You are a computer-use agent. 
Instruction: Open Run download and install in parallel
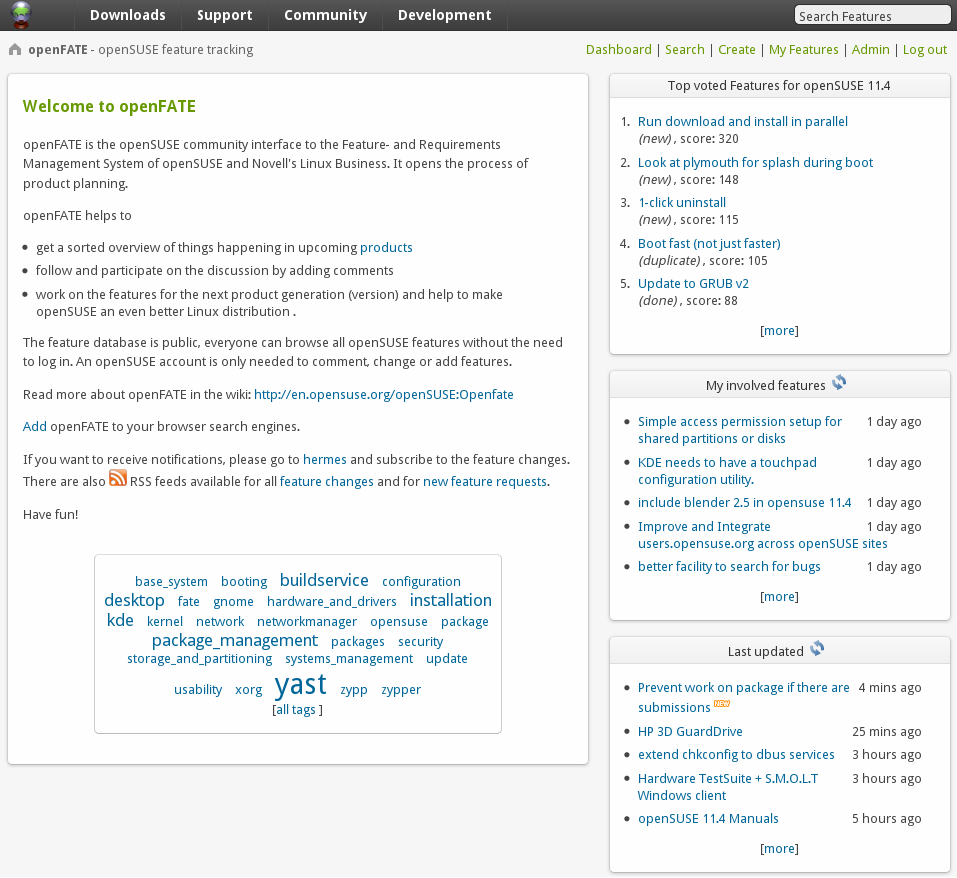pyautogui.click(x=743, y=121)
